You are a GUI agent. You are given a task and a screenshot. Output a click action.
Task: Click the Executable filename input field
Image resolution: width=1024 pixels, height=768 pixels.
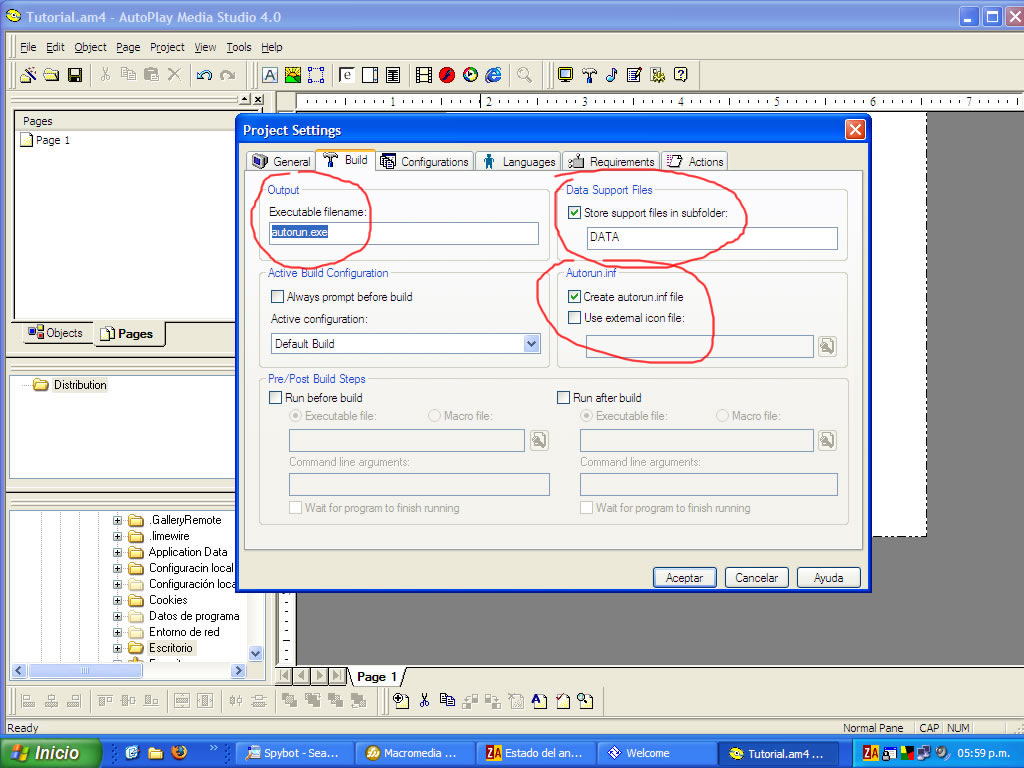click(404, 233)
